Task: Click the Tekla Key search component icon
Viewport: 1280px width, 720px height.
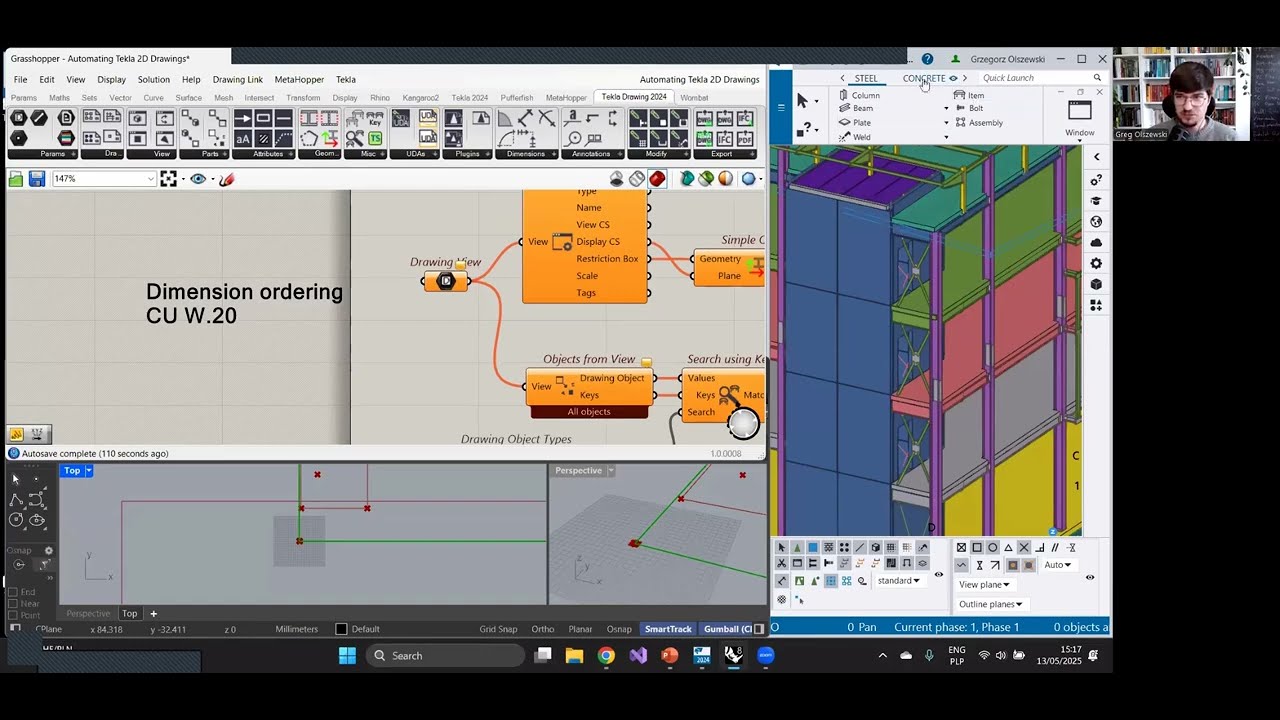Action: [375, 119]
